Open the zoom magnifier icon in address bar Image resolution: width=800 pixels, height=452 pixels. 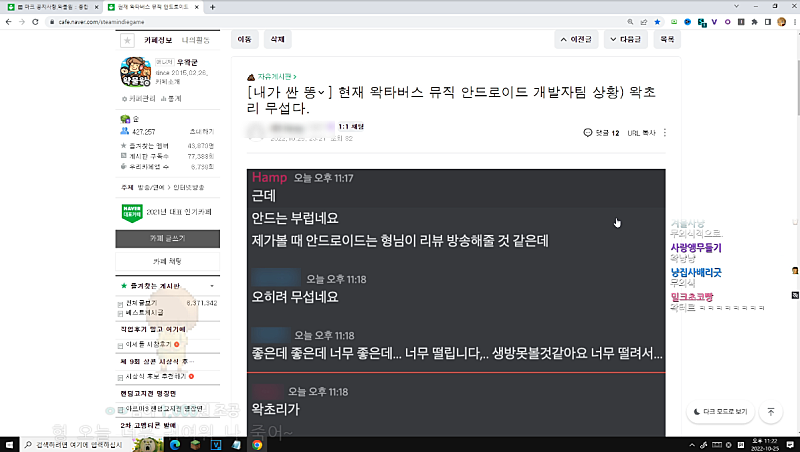point(630,22)
